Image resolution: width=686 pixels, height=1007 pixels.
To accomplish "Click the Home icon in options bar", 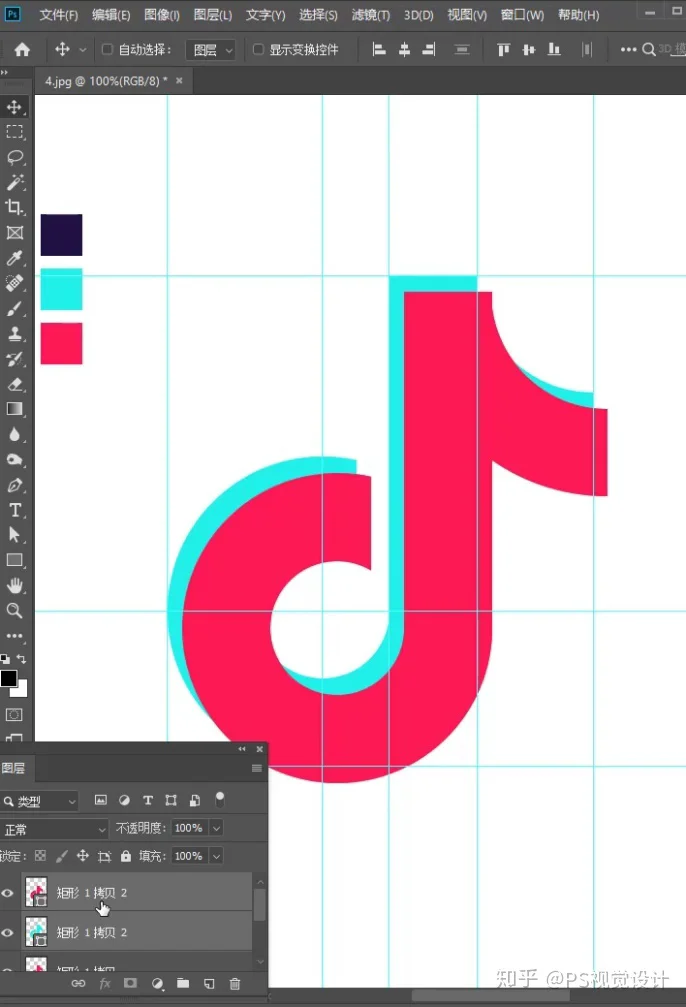I will tap(22, 49).
